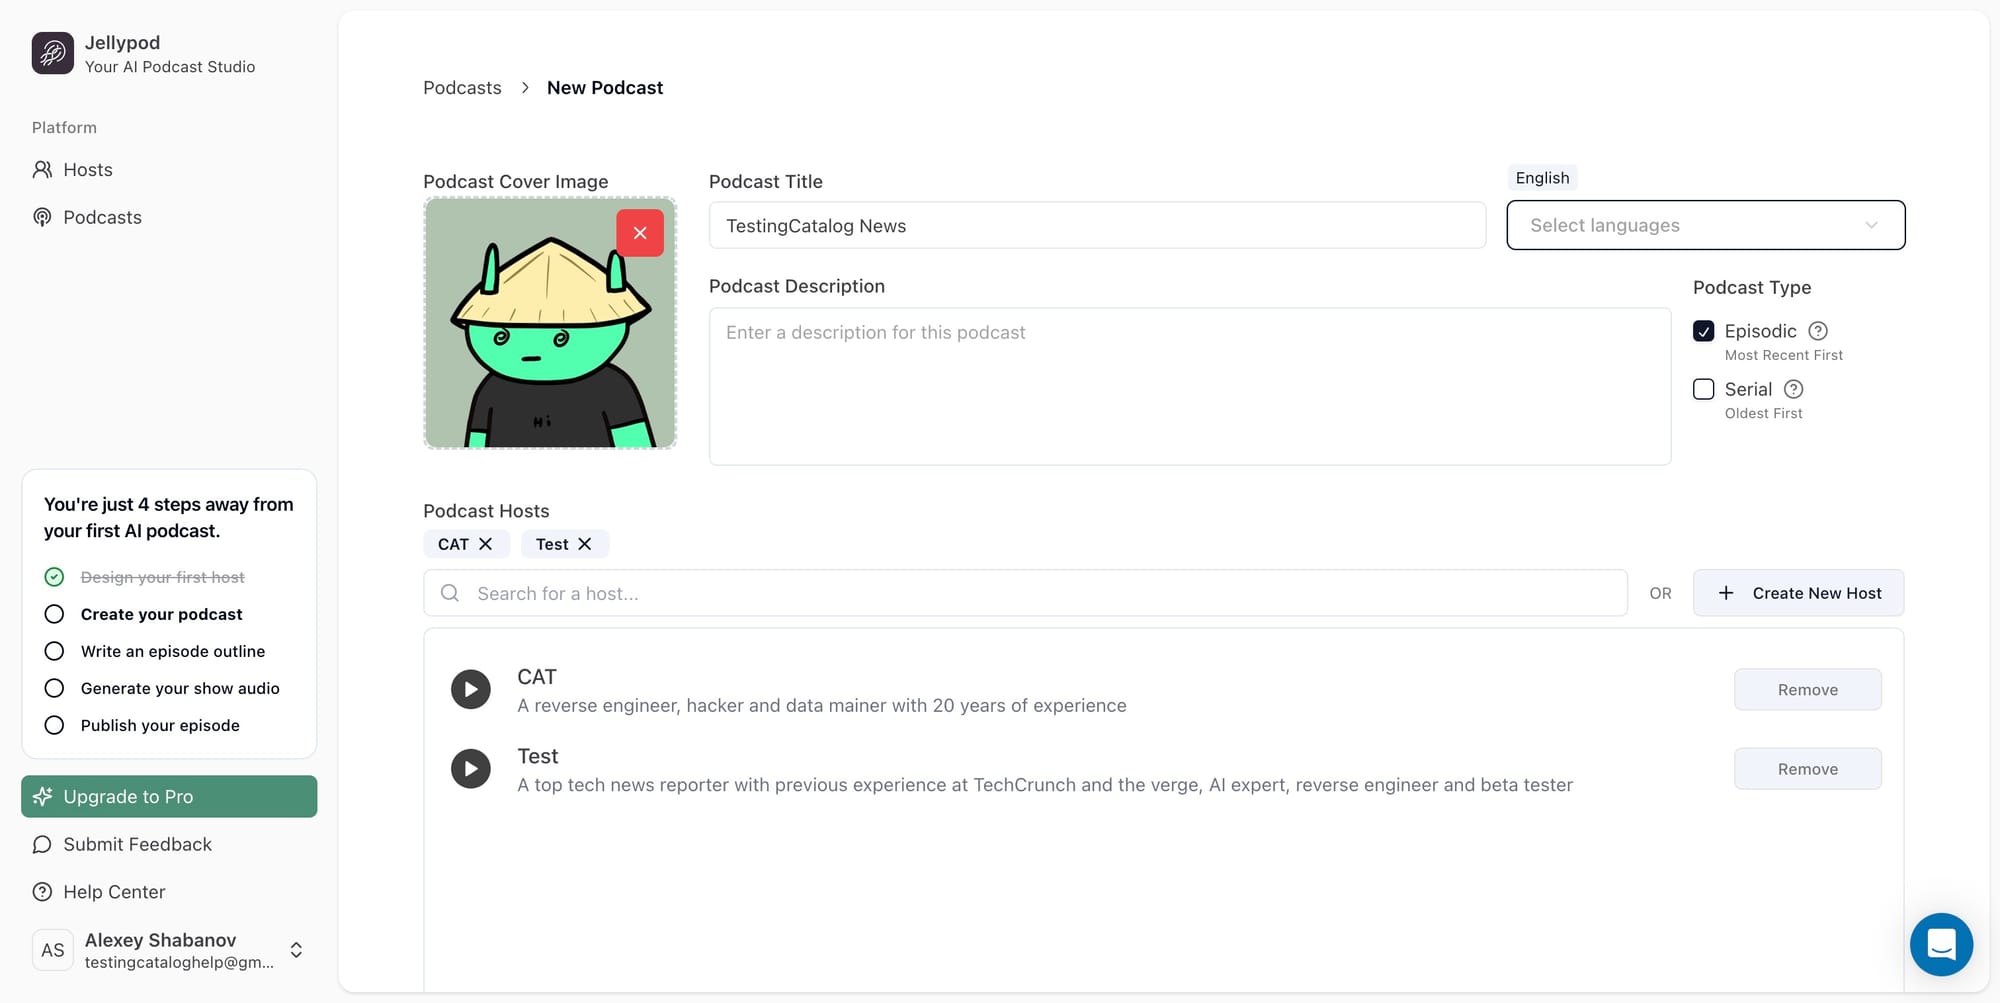
Task: Remove the CAT host from the list
Action: (1808, 690)
